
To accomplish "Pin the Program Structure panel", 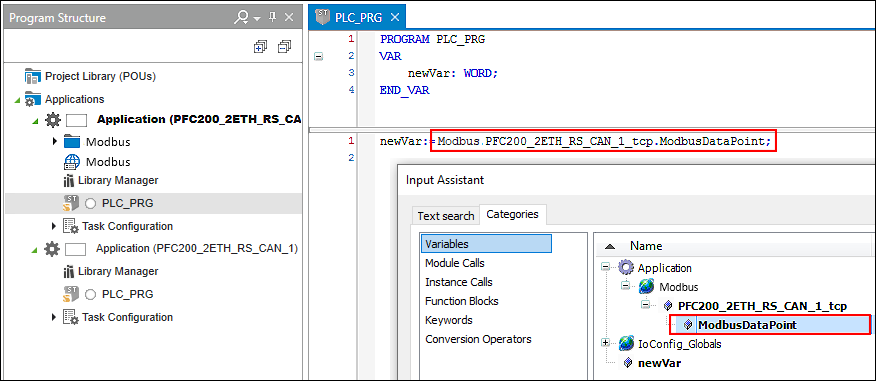I will point(273,17).
